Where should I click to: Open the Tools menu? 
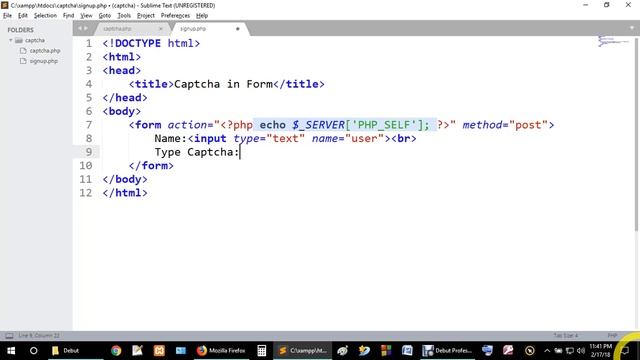124,16
